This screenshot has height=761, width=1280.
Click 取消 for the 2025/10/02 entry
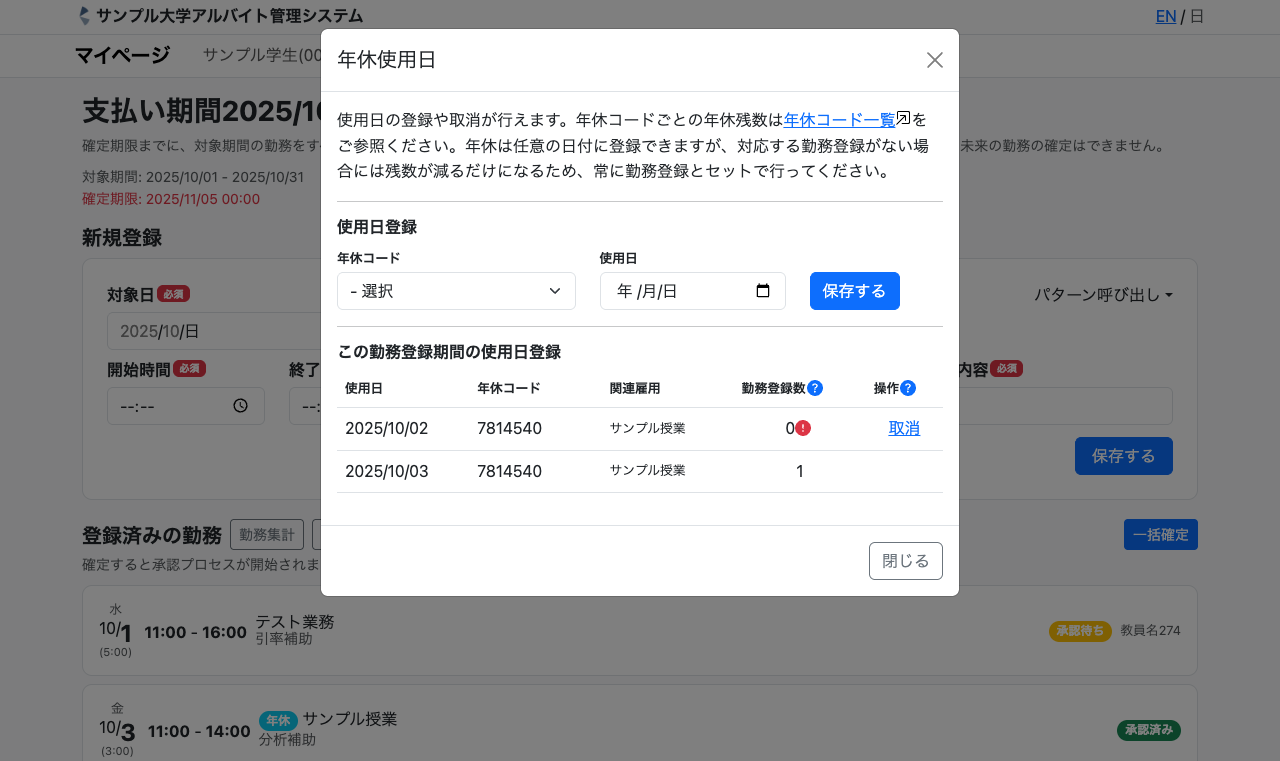click(x=904, y=428)
